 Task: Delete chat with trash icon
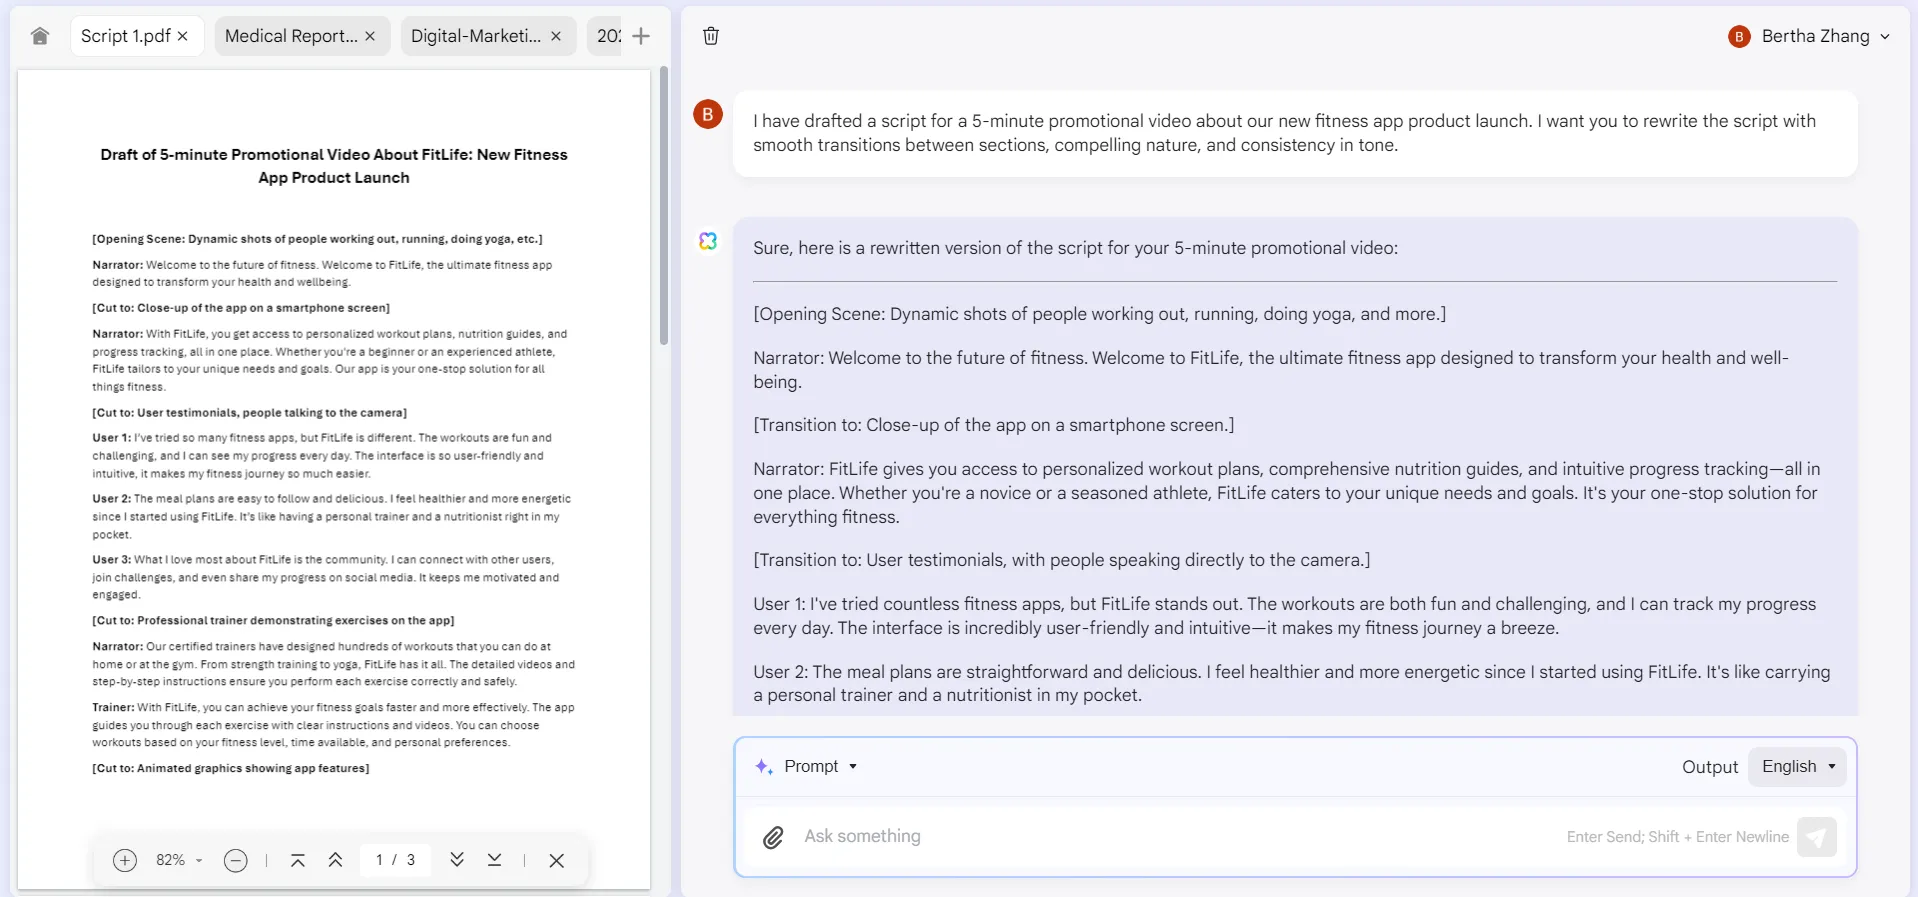pos(711,36)
